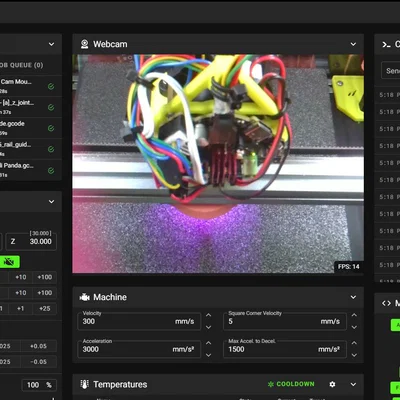The image size is (400, 400).
Task: Decrease Square Corner Velocity stepper arrow
Action: [x=354, y=327]
